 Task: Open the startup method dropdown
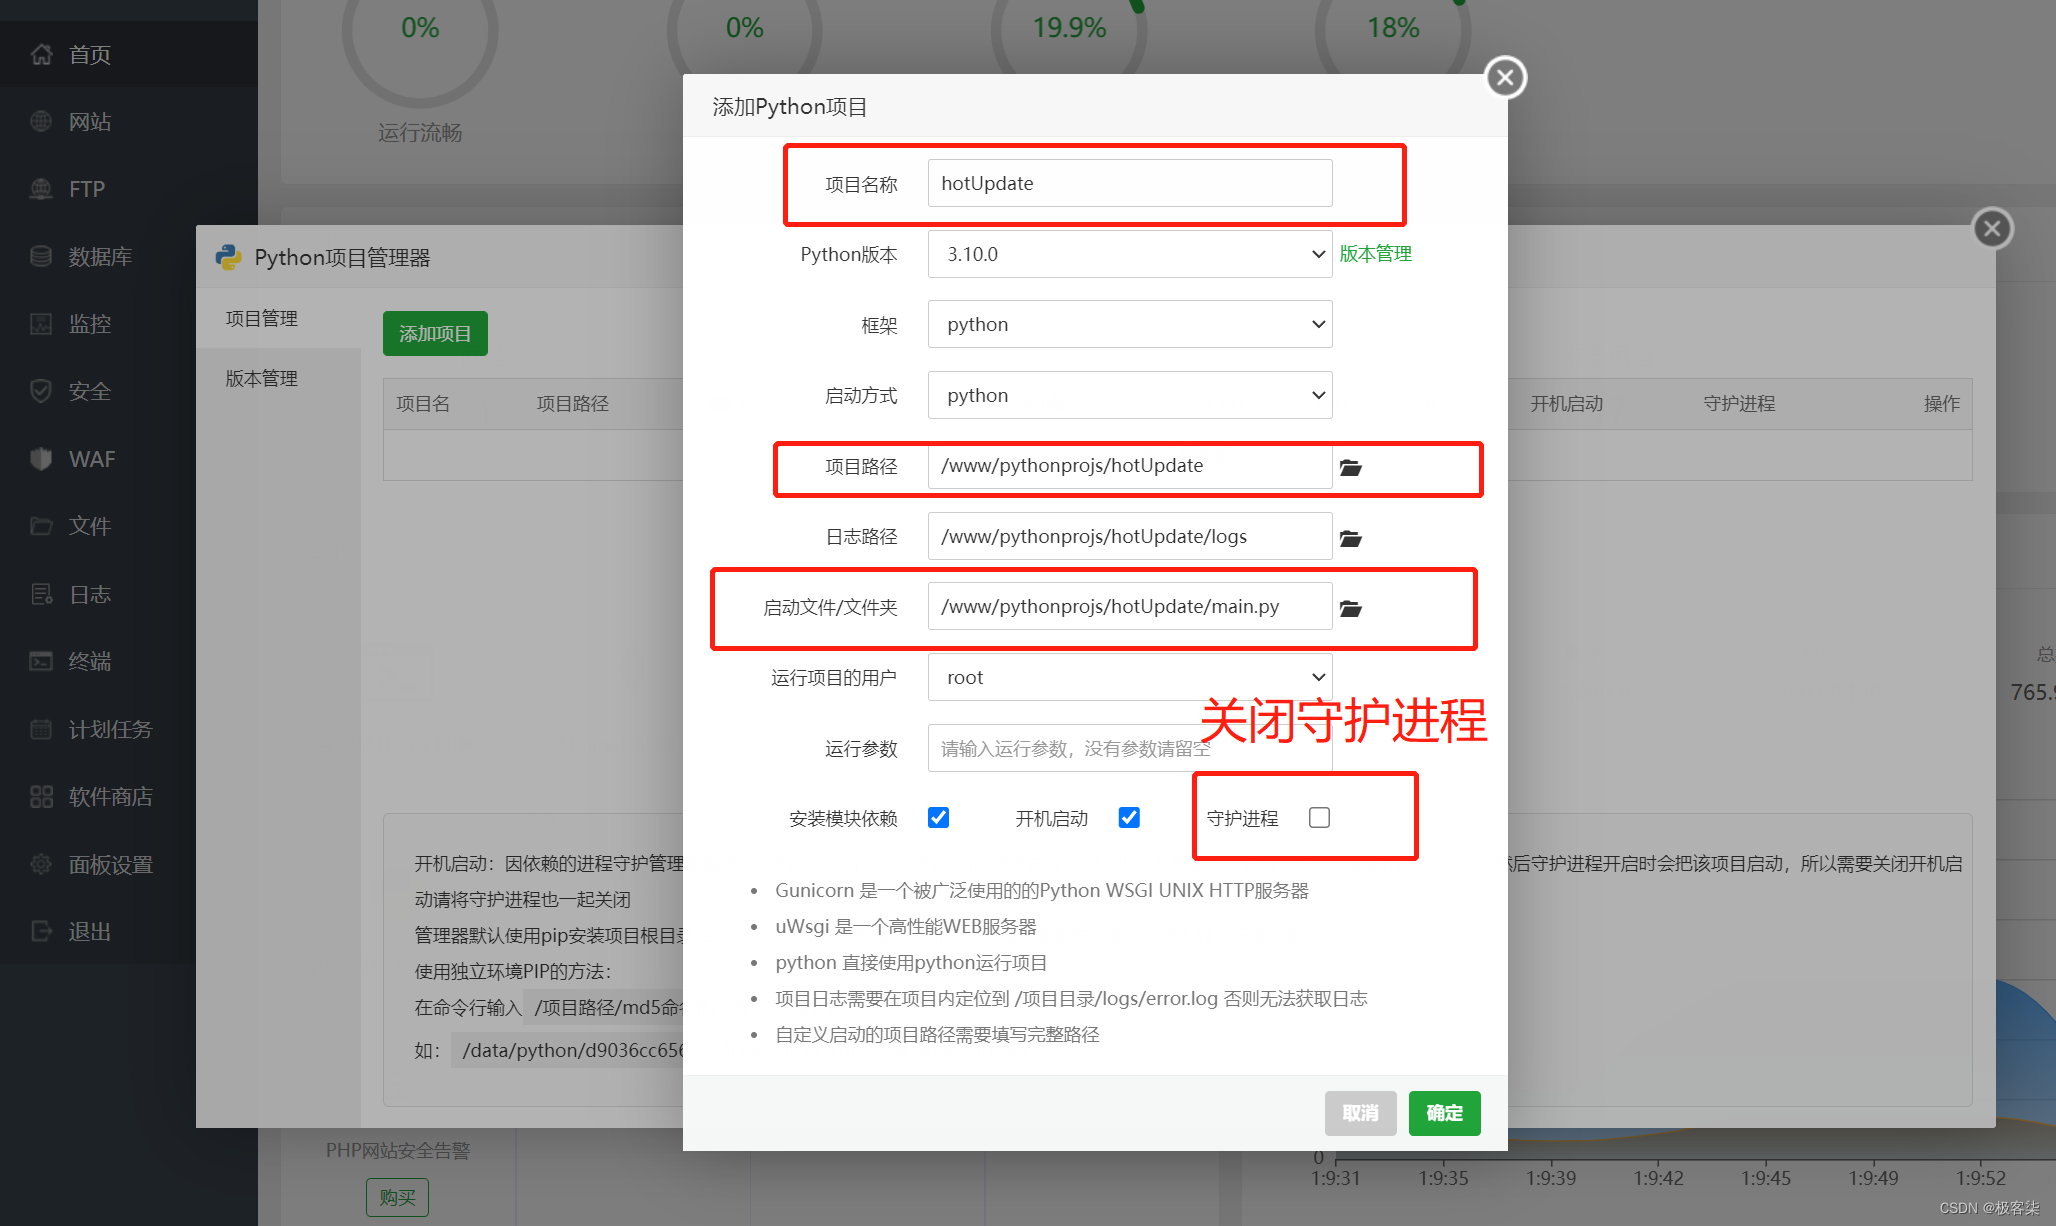(x=1130, y=395)
